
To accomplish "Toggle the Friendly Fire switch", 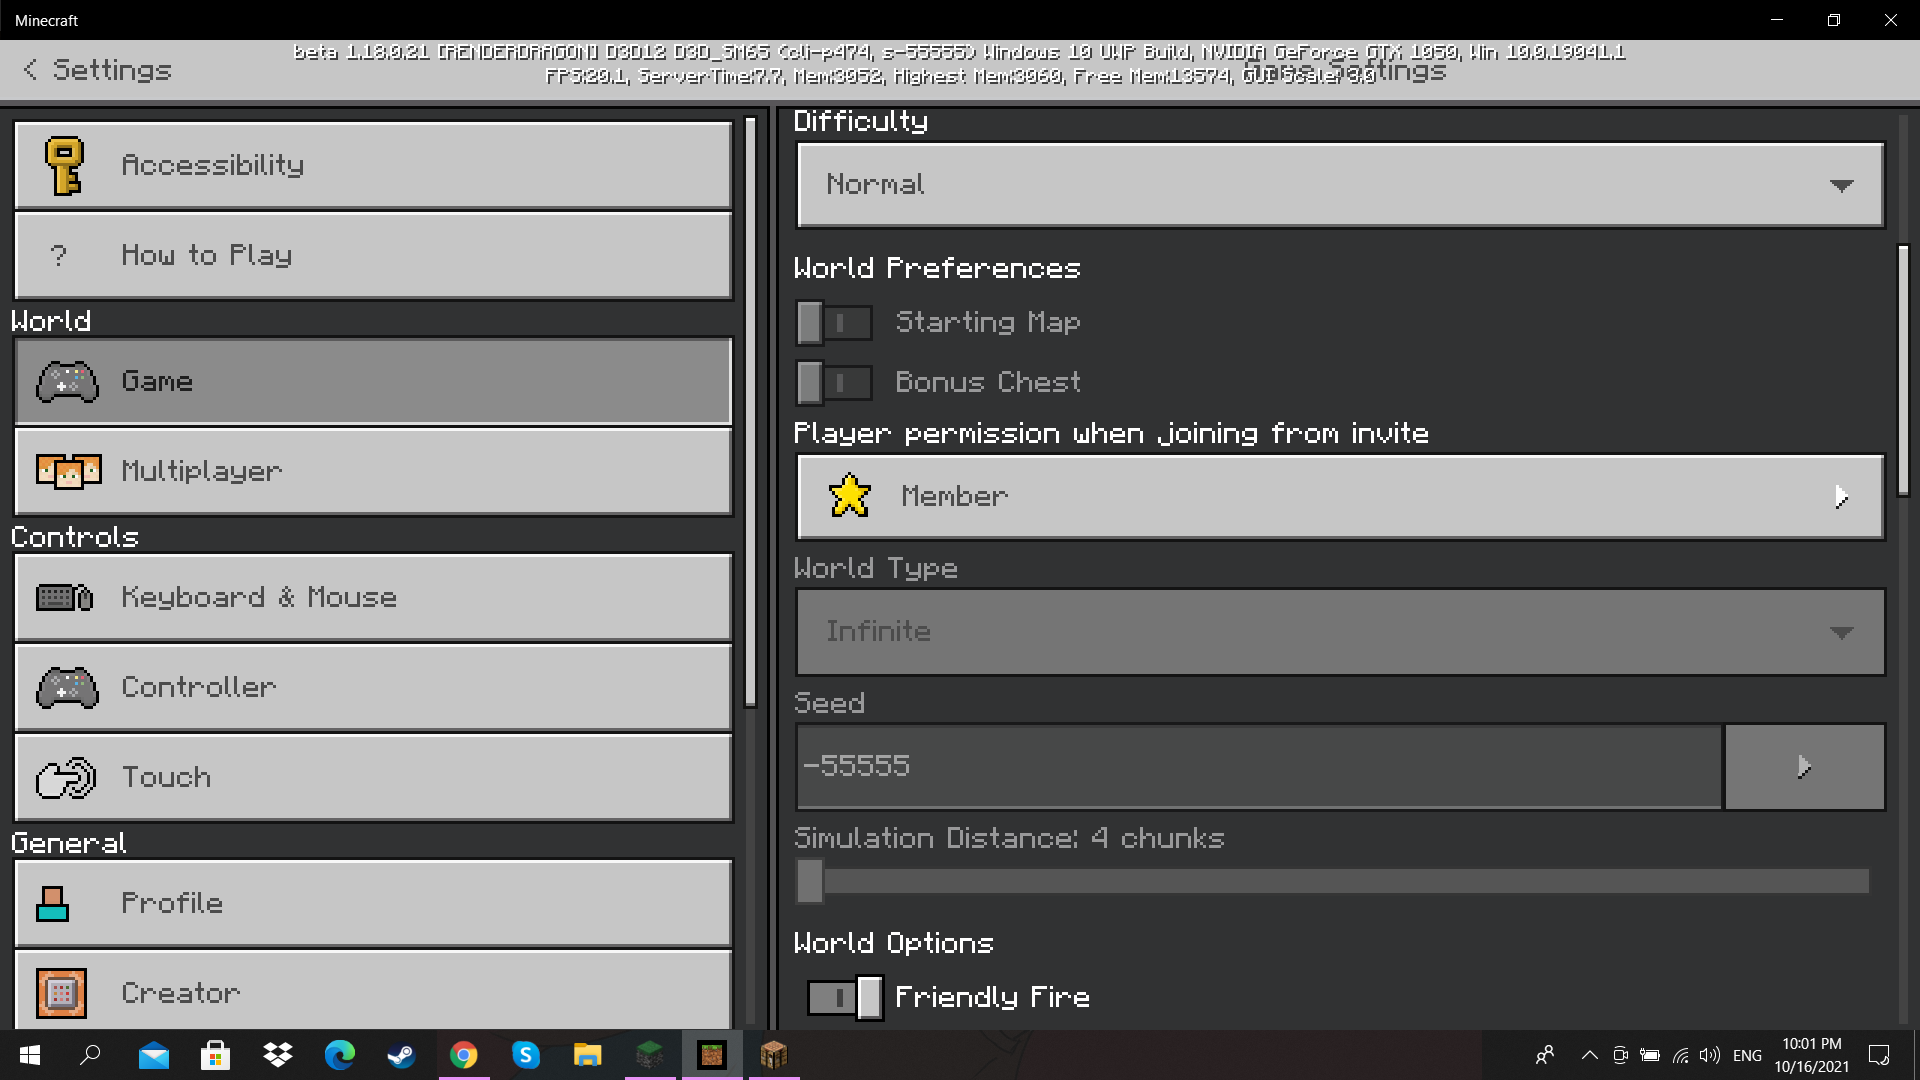I will click(845, 997).
